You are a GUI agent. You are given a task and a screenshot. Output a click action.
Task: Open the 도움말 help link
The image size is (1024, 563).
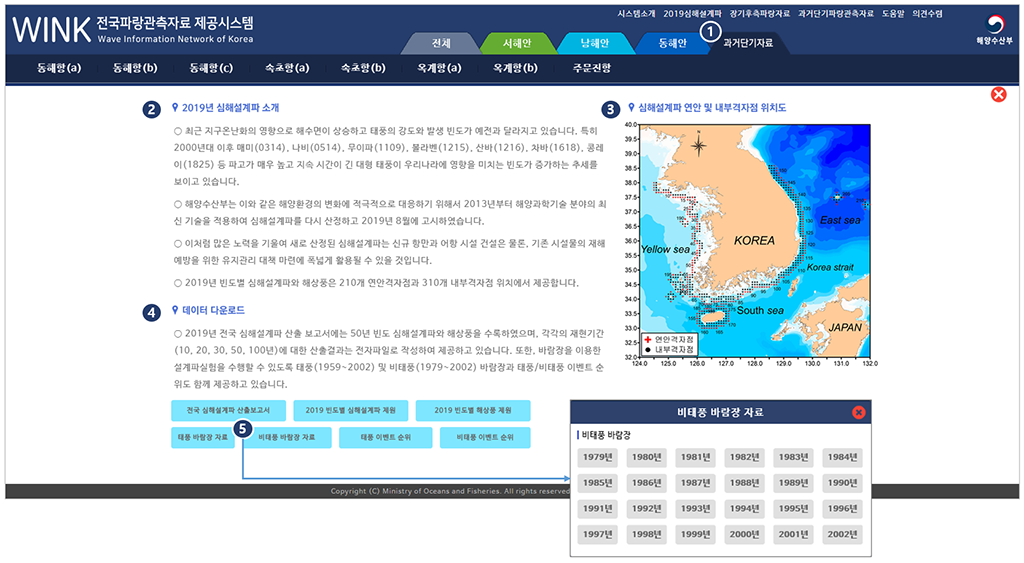coord(893,14)
